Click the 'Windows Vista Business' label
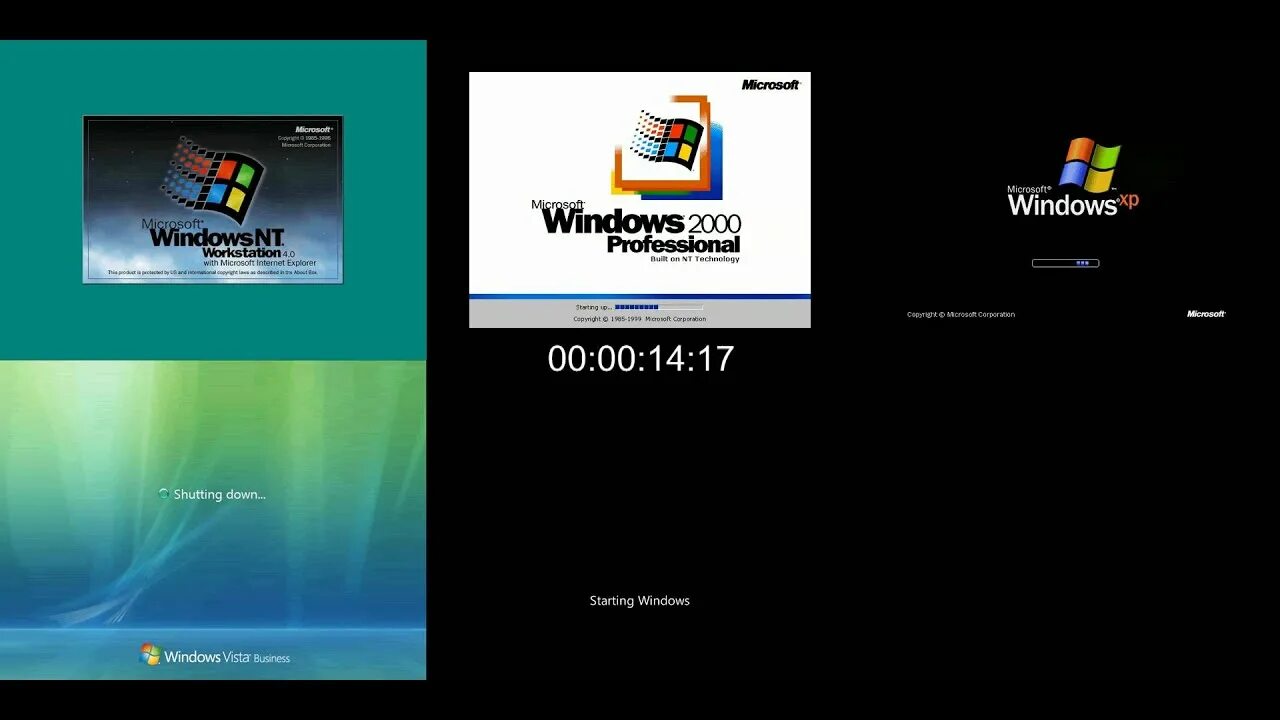1280x720 pixels. pyautogui.click(x=227, y=657)
